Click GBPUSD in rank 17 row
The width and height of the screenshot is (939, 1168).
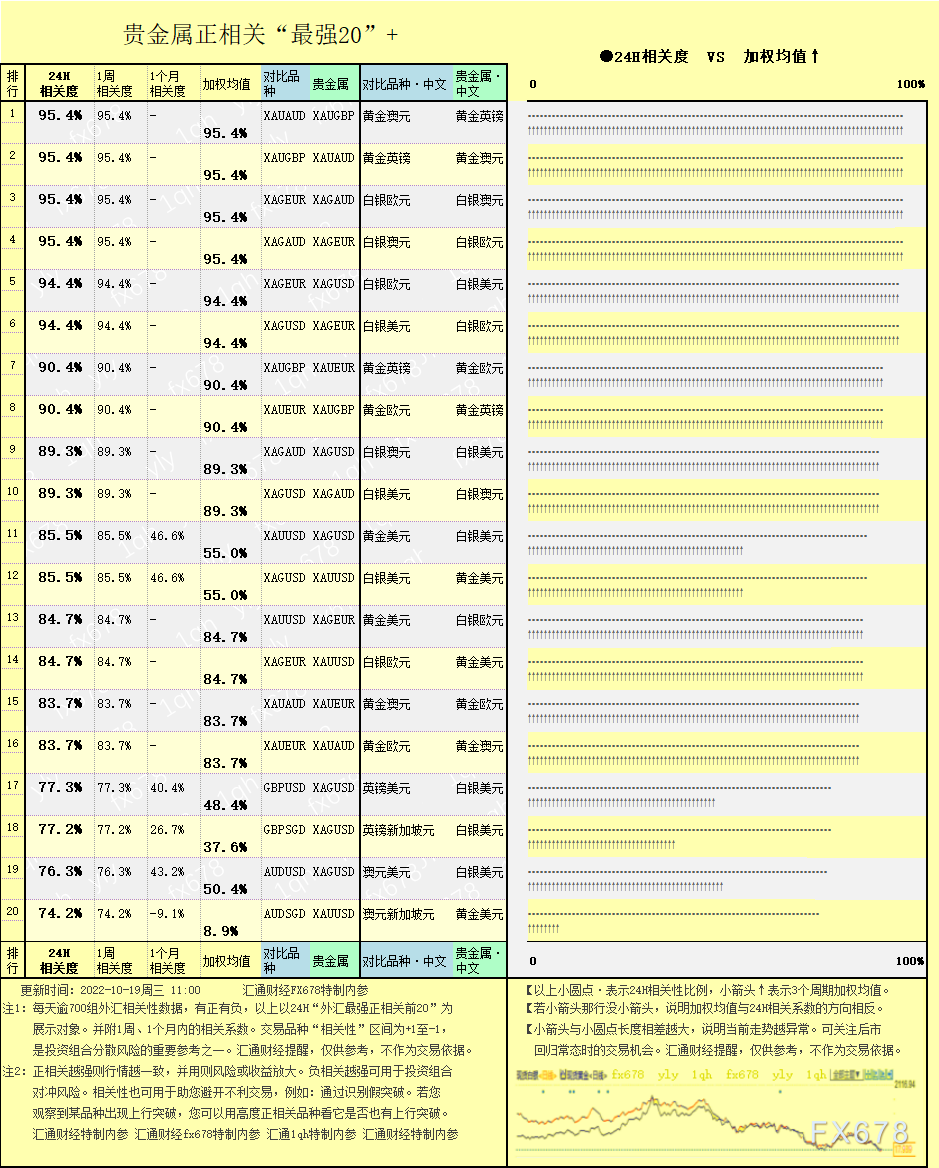[x=284, y=788]
